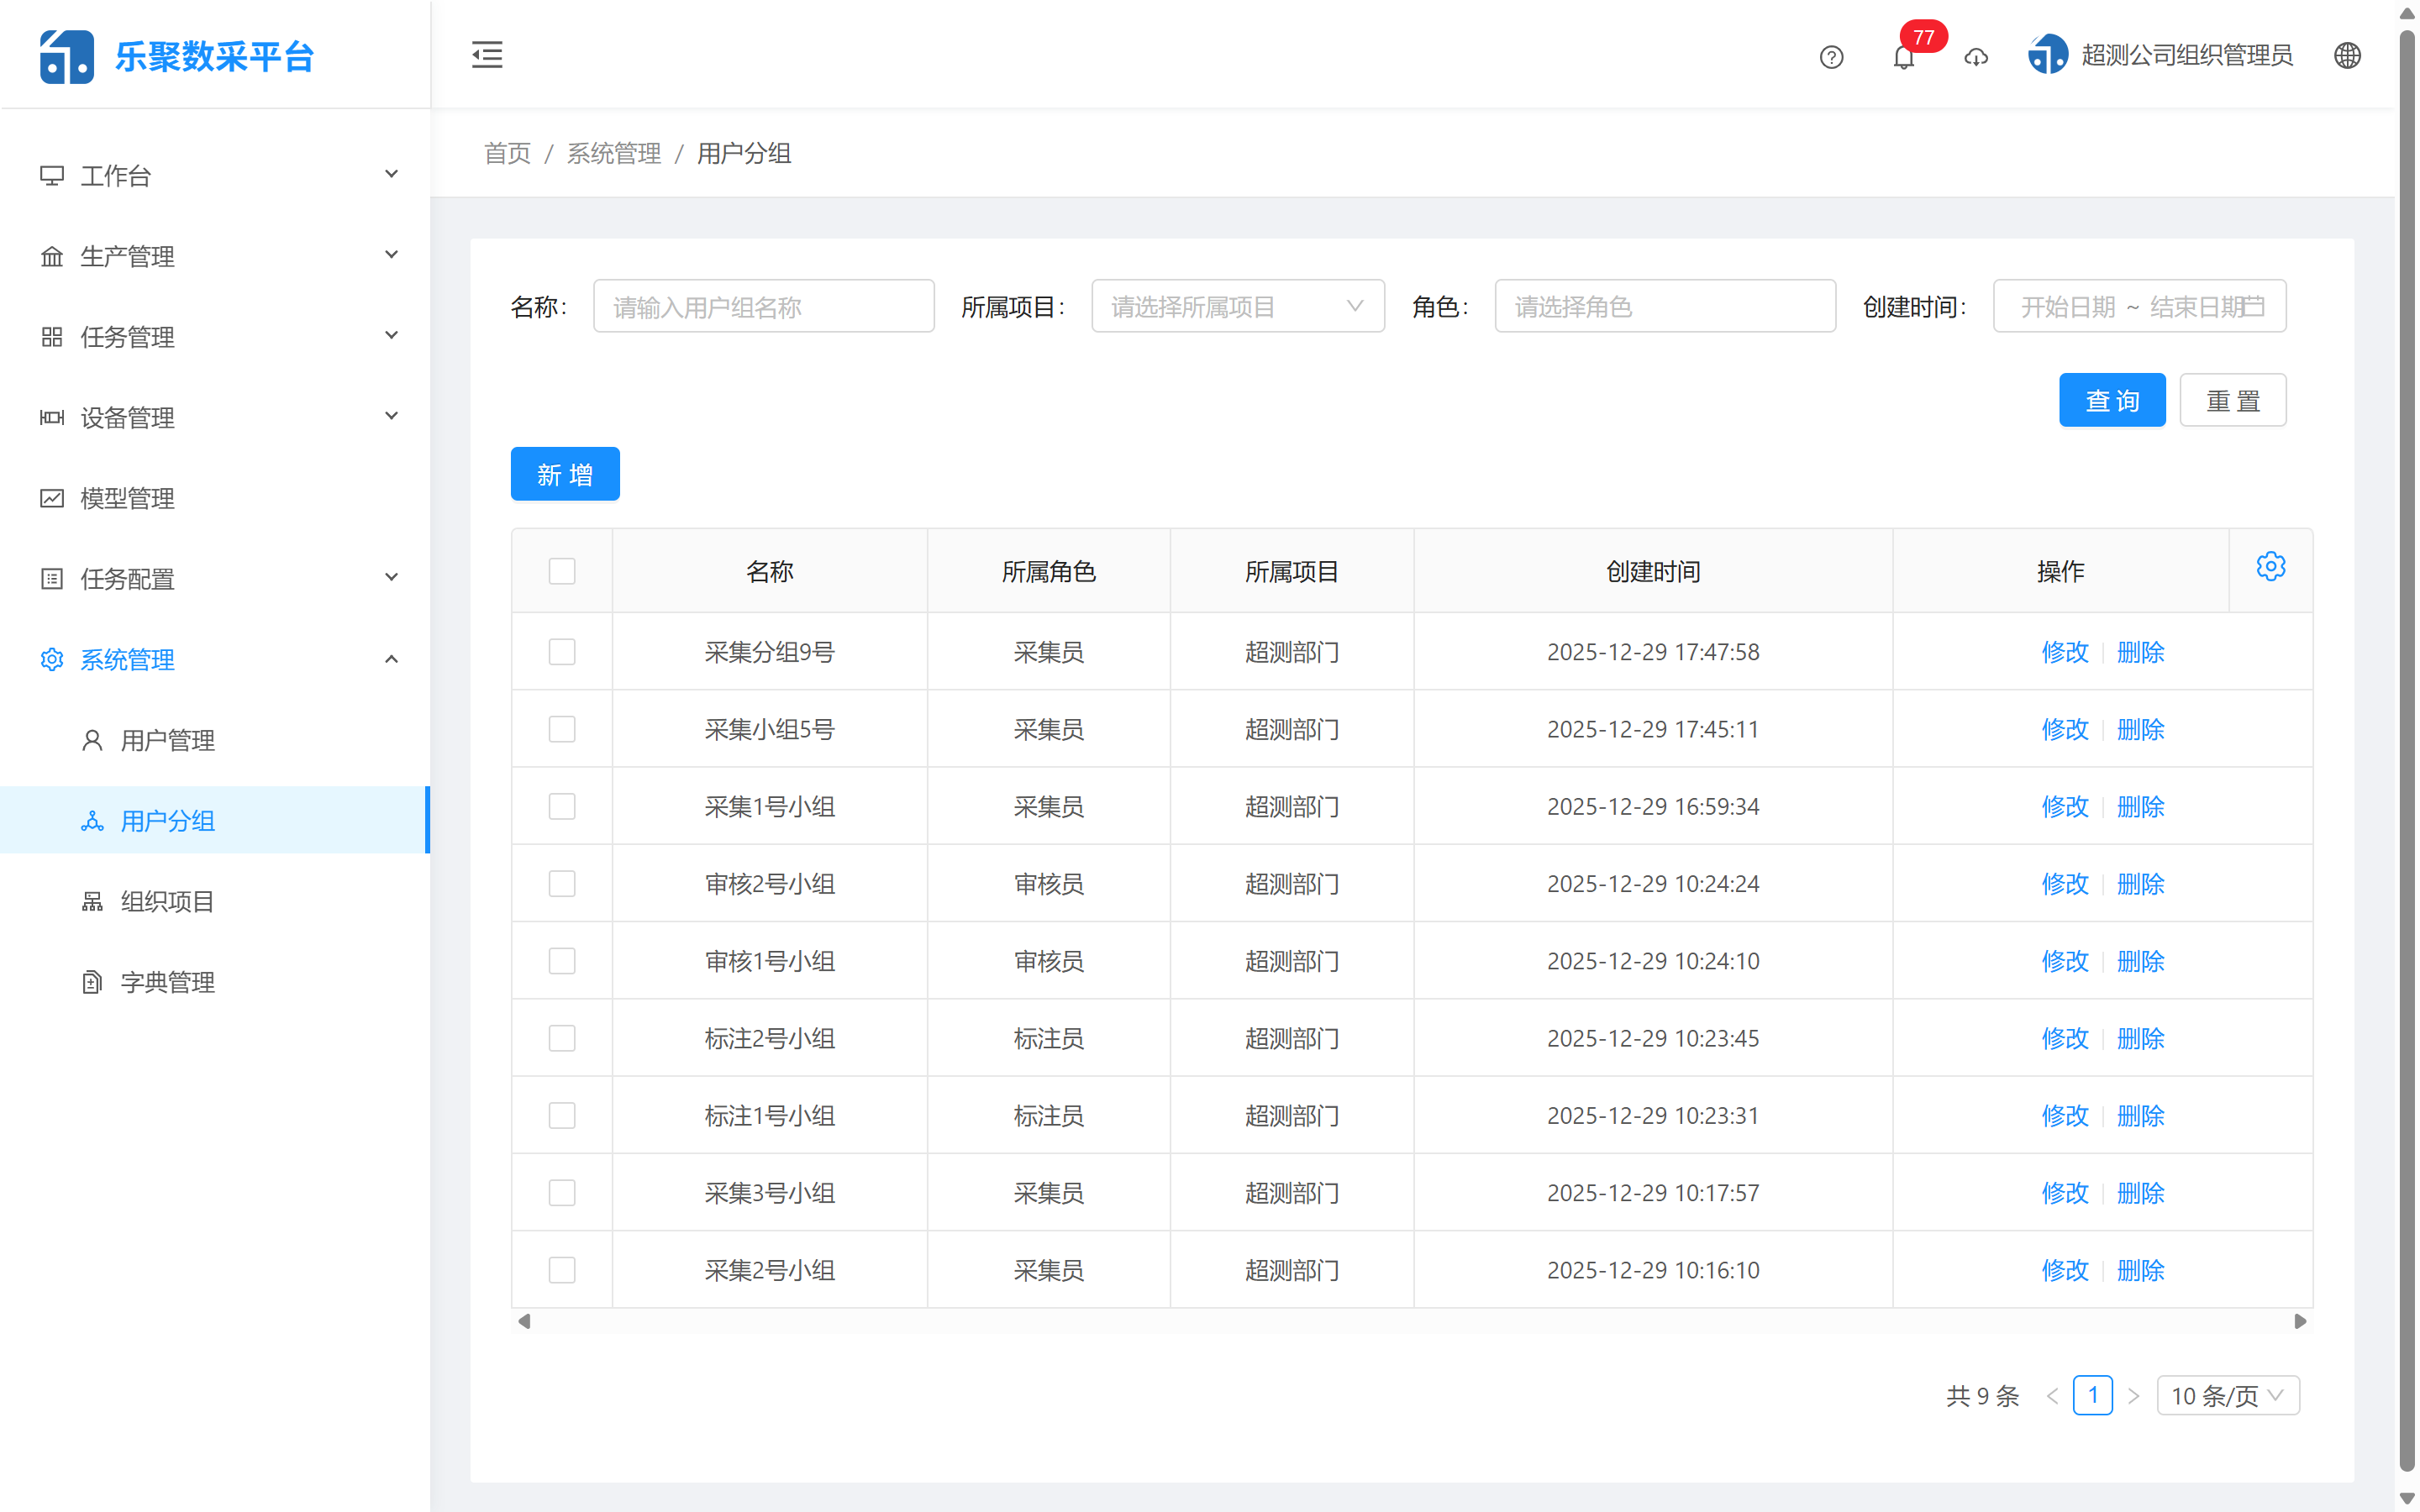Click the 新增 button
The width and height of the screenshot is (2420, 1512).
pyautogui.click(x=565, y=473)
